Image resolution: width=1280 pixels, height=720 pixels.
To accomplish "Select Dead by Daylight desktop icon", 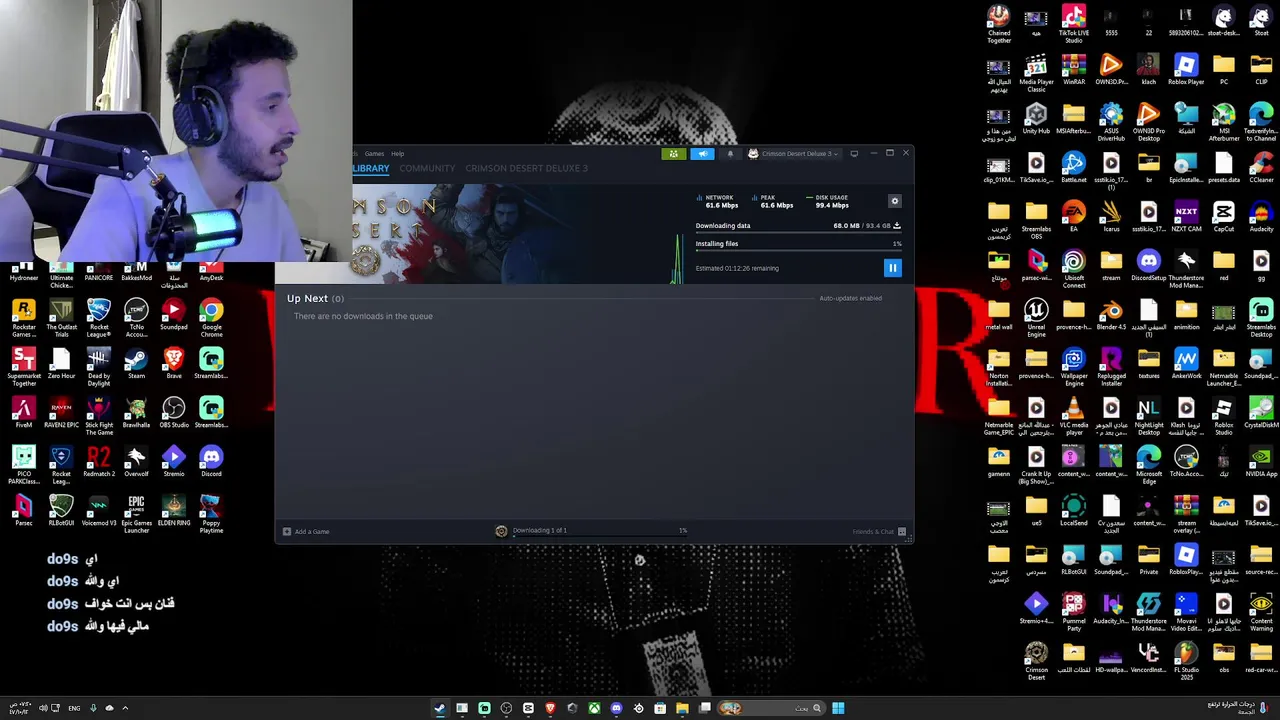I will click(x=99, y=366).
